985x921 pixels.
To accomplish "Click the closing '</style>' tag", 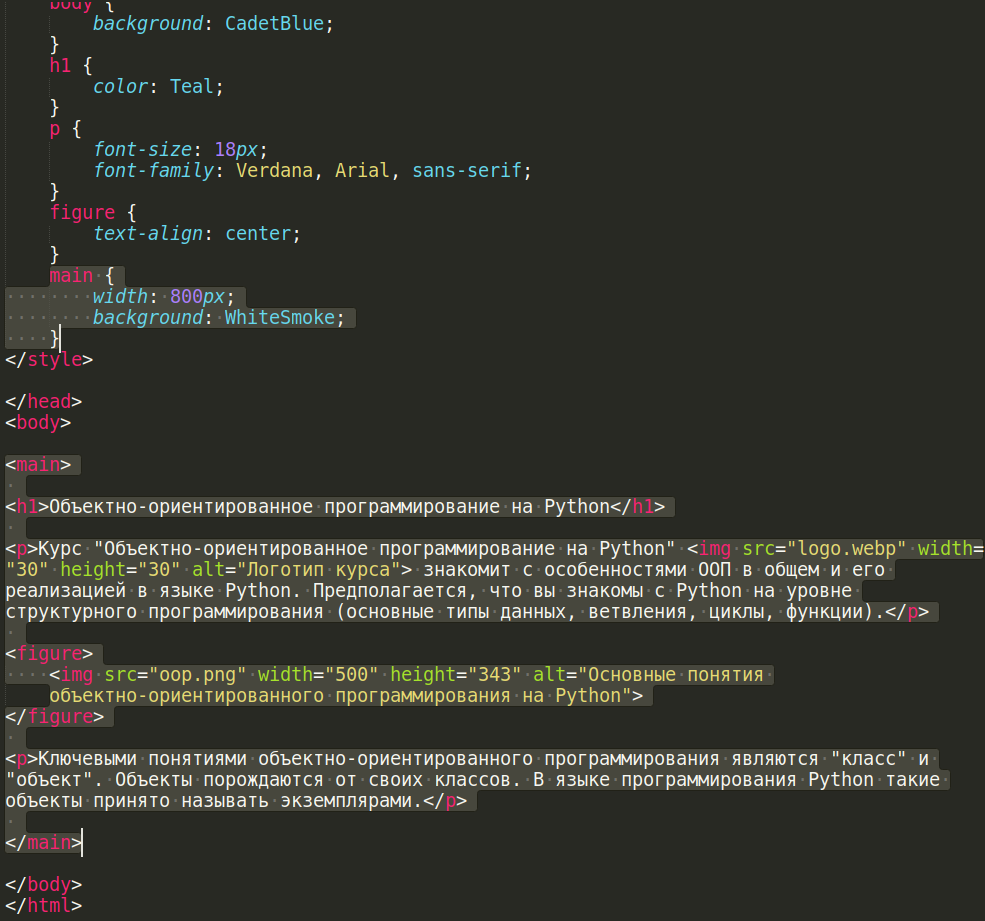I will [x=49, y=359].
